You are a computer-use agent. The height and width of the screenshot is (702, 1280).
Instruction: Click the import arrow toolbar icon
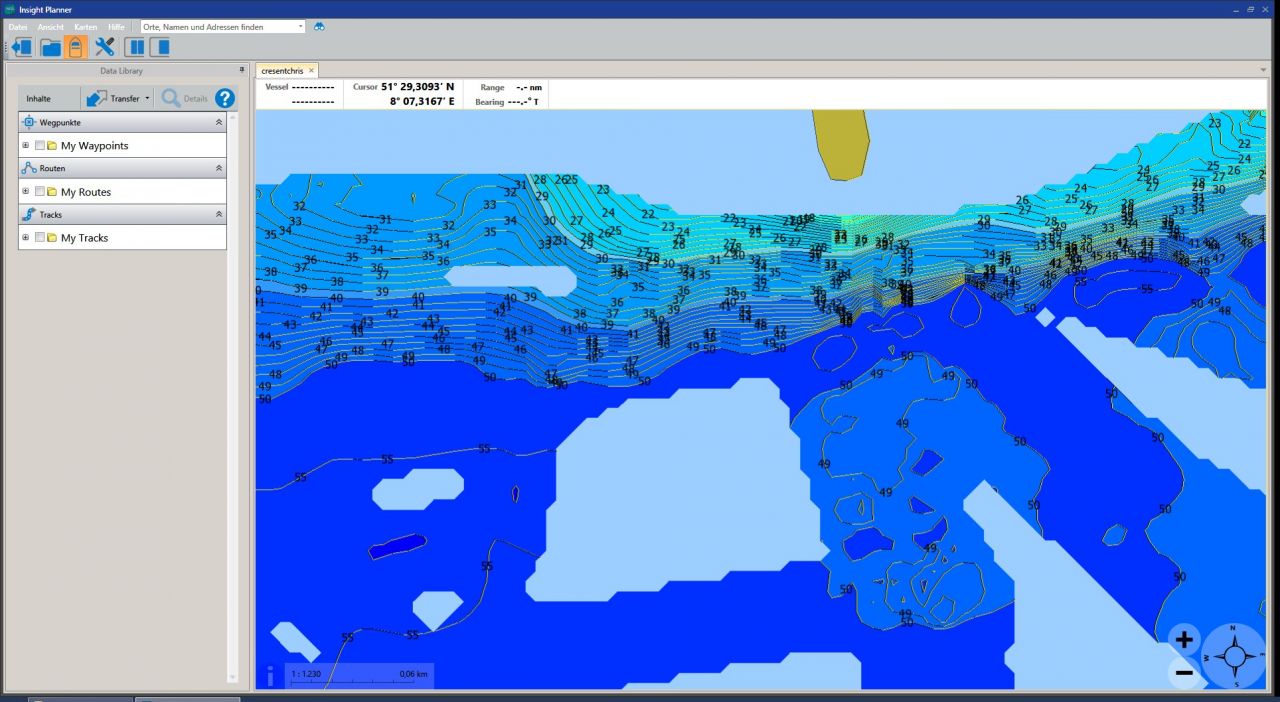click(20, 47)
